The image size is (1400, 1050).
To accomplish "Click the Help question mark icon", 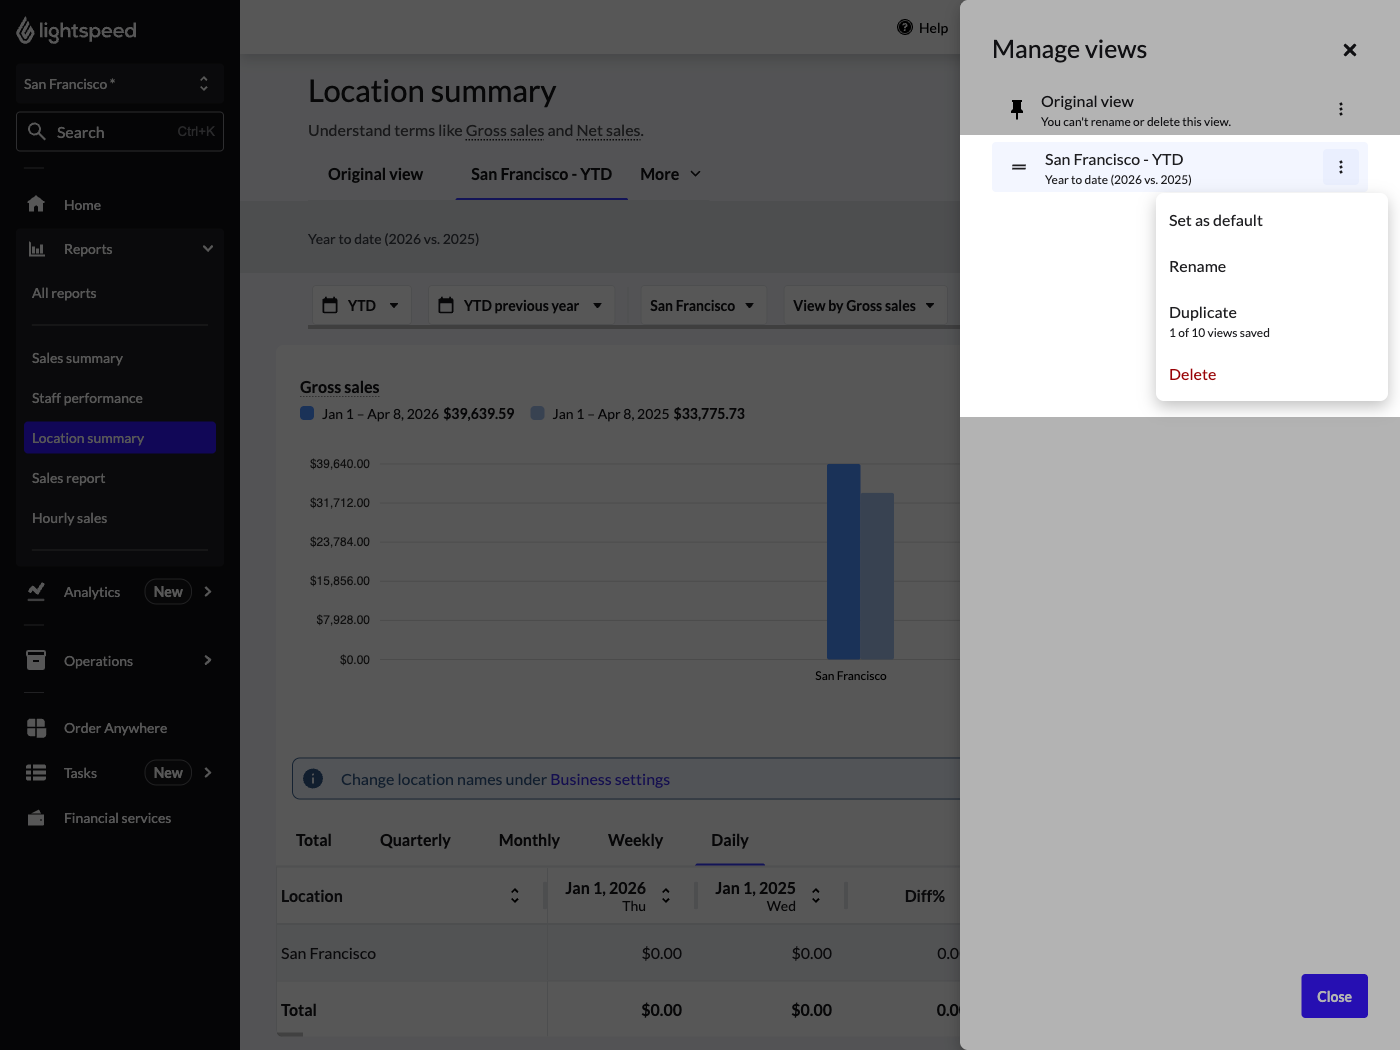I will [905, 27].
